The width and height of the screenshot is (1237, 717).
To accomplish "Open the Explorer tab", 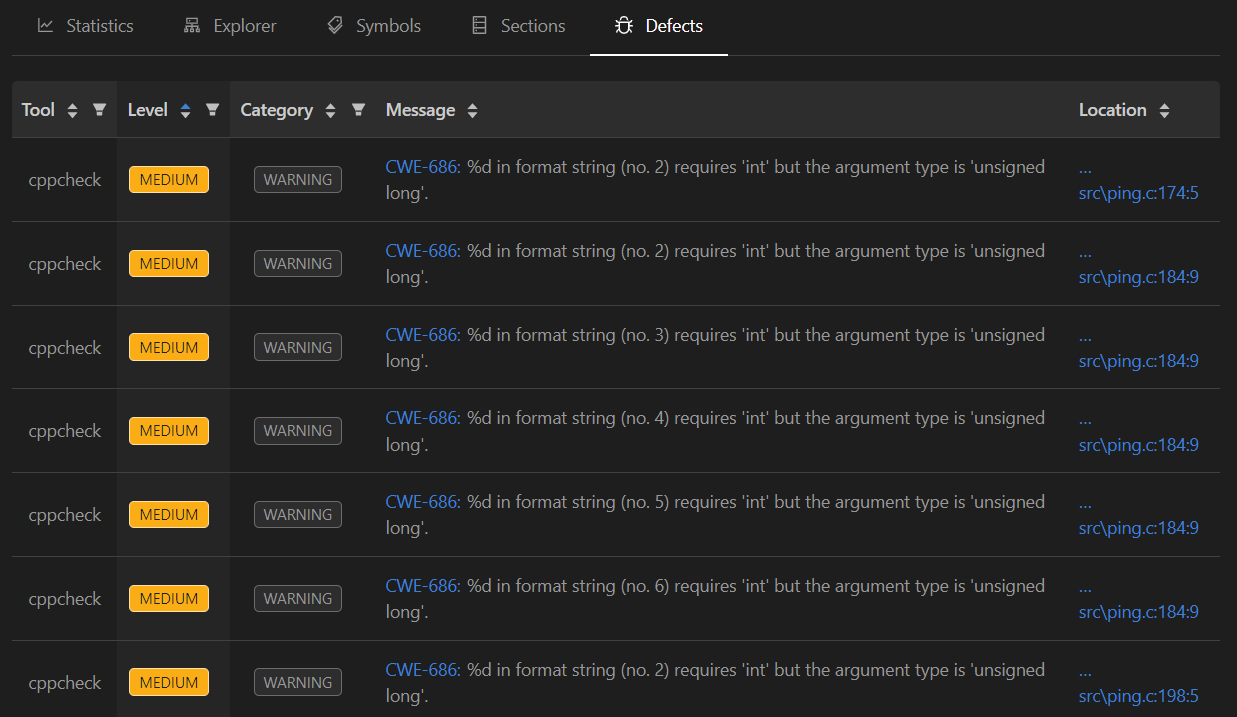I will pos(230,26).
